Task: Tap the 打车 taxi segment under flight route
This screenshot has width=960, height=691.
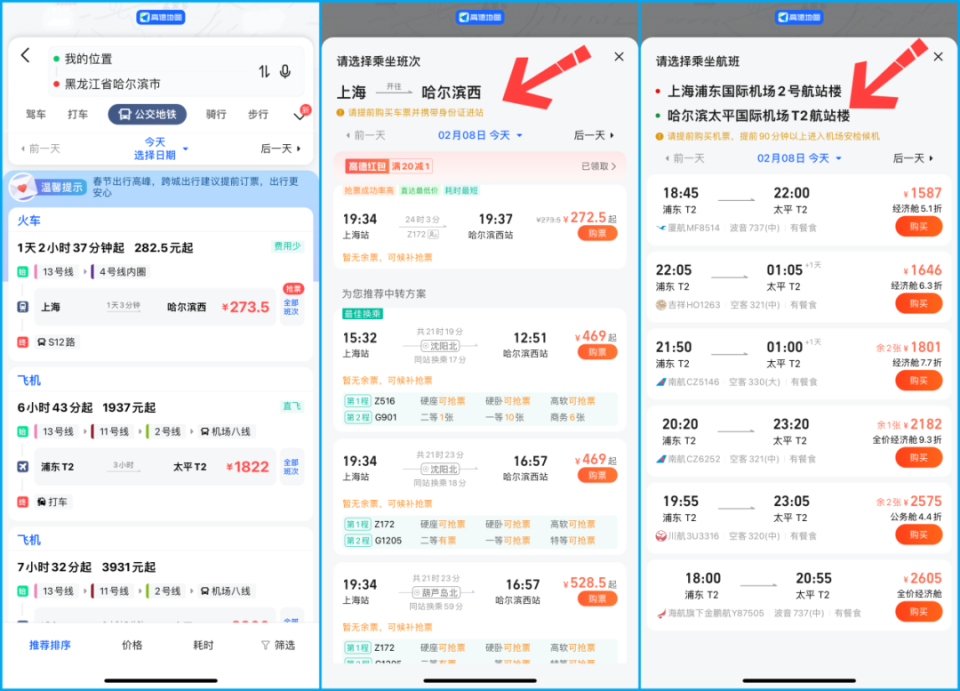Action: pos(52,502)
